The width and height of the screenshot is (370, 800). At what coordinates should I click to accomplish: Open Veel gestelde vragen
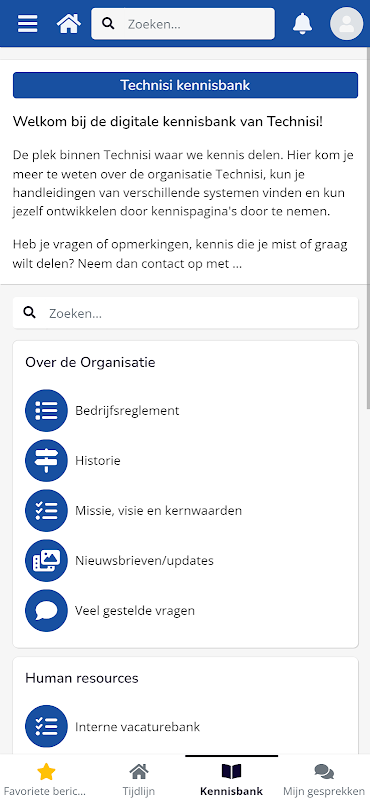(x=135, y=611)
